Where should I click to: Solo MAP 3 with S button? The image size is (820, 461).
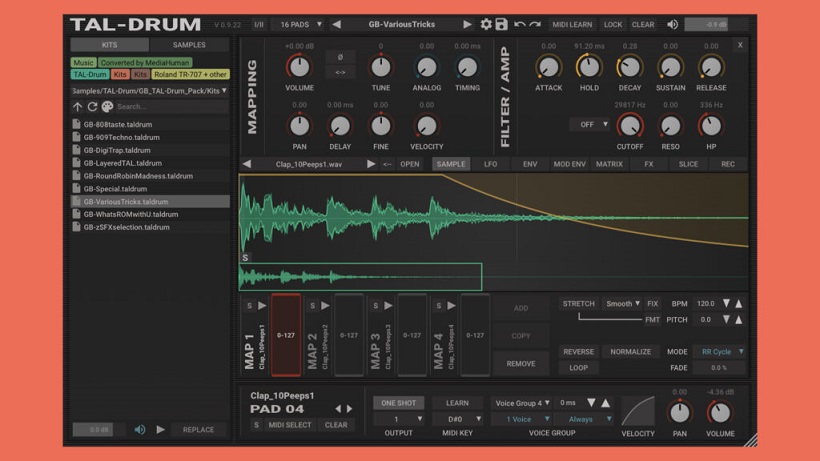point(375,306)
